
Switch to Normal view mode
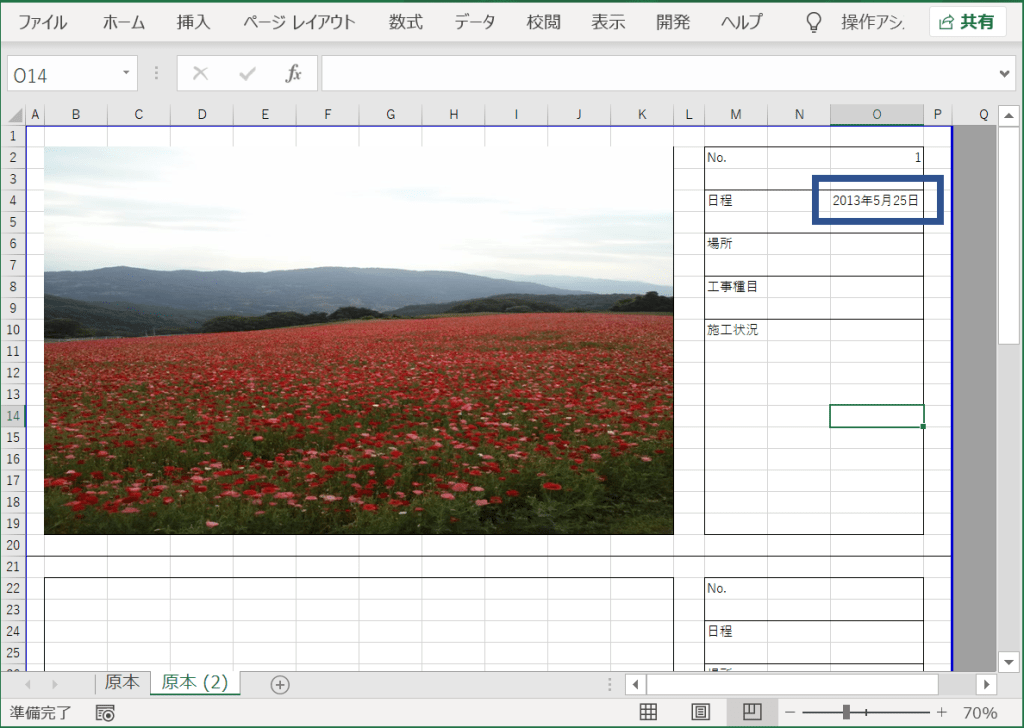(648, 712)
